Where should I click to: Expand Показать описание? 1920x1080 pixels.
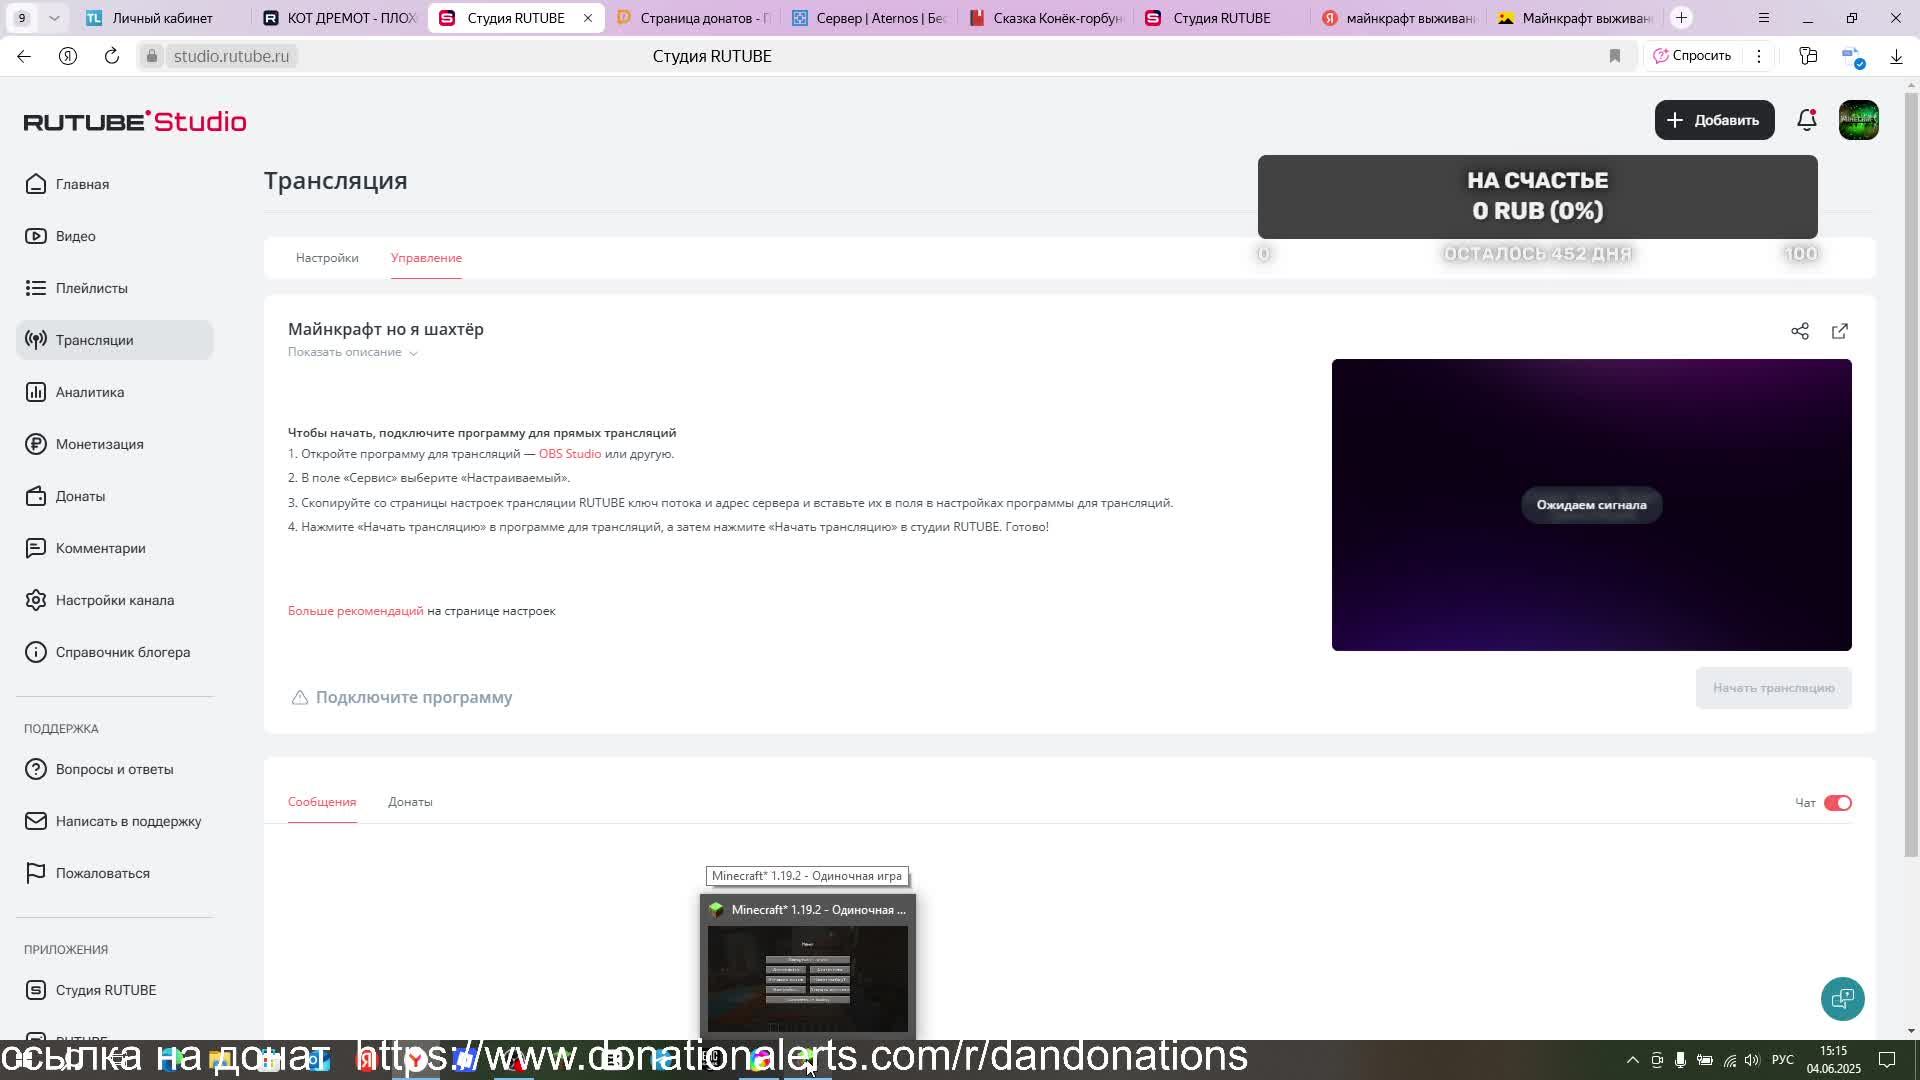pos(352,352)
